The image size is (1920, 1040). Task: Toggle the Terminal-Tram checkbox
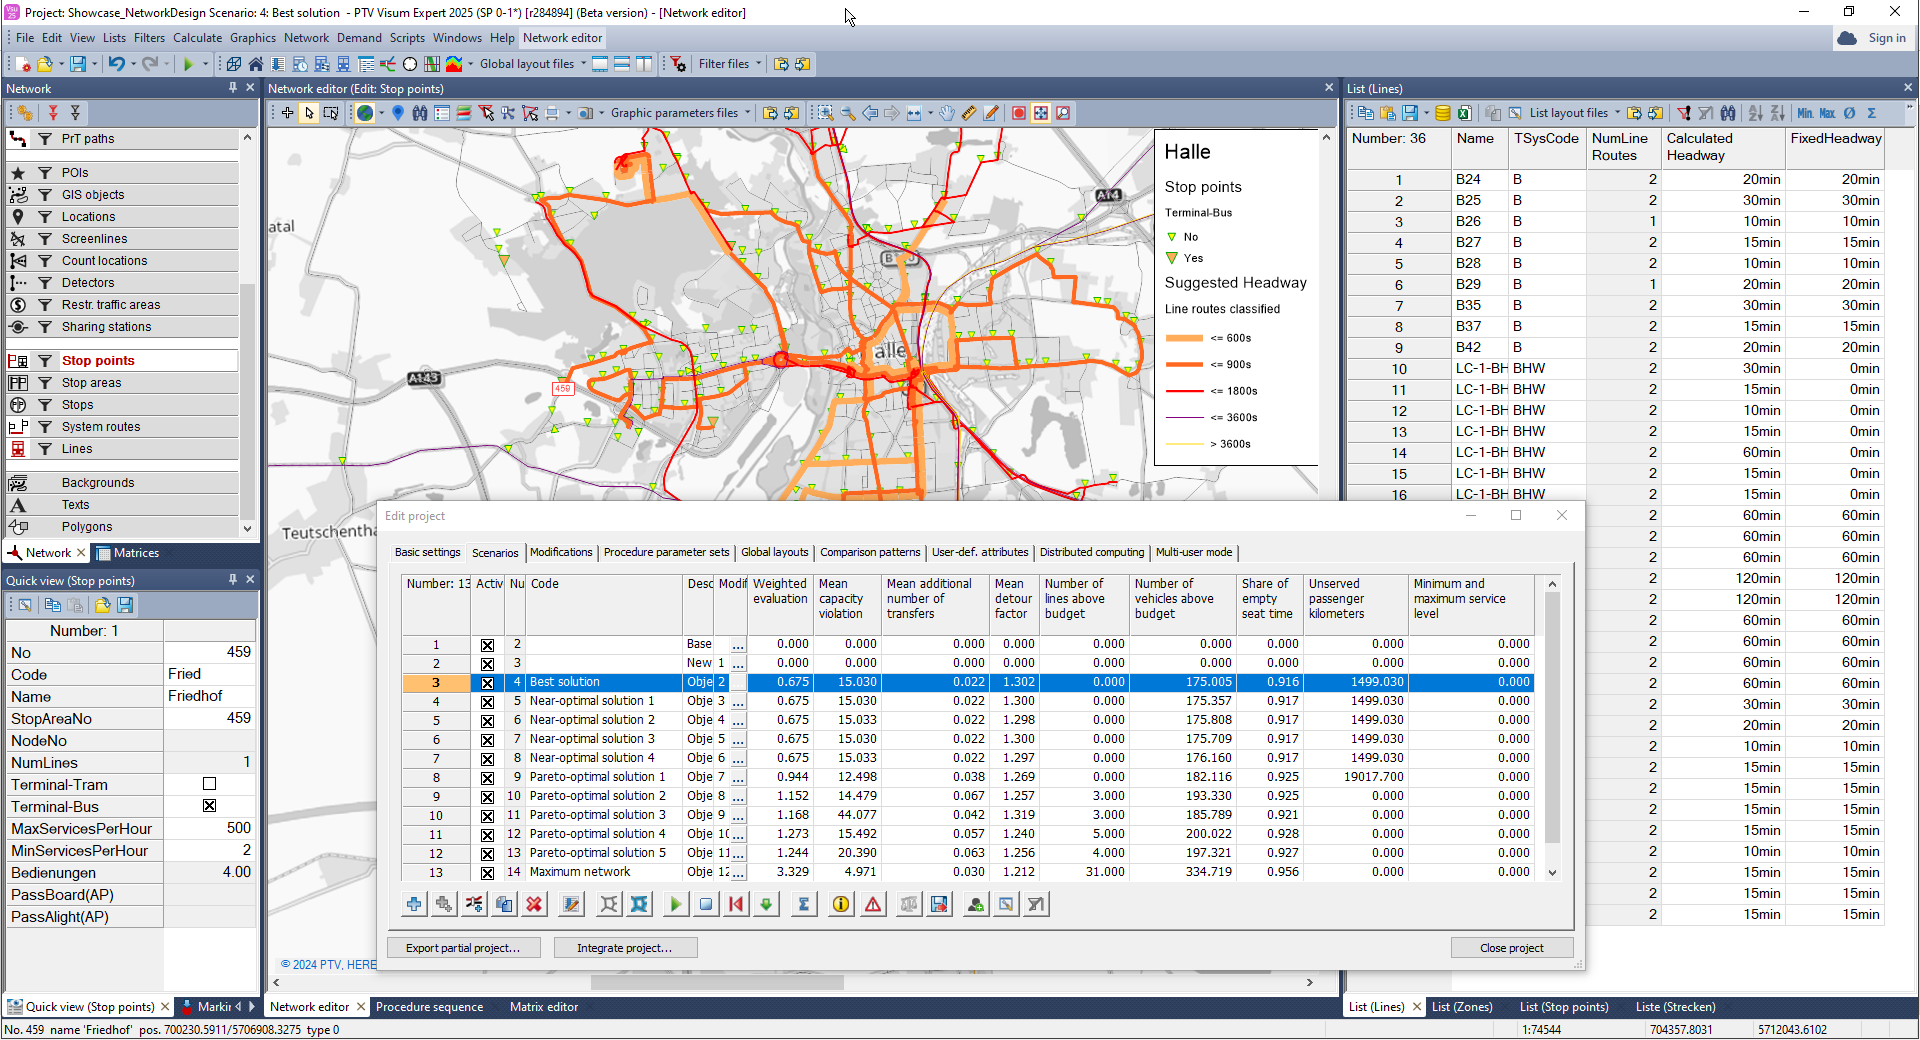pyautogui.click(x=209, y=784)
